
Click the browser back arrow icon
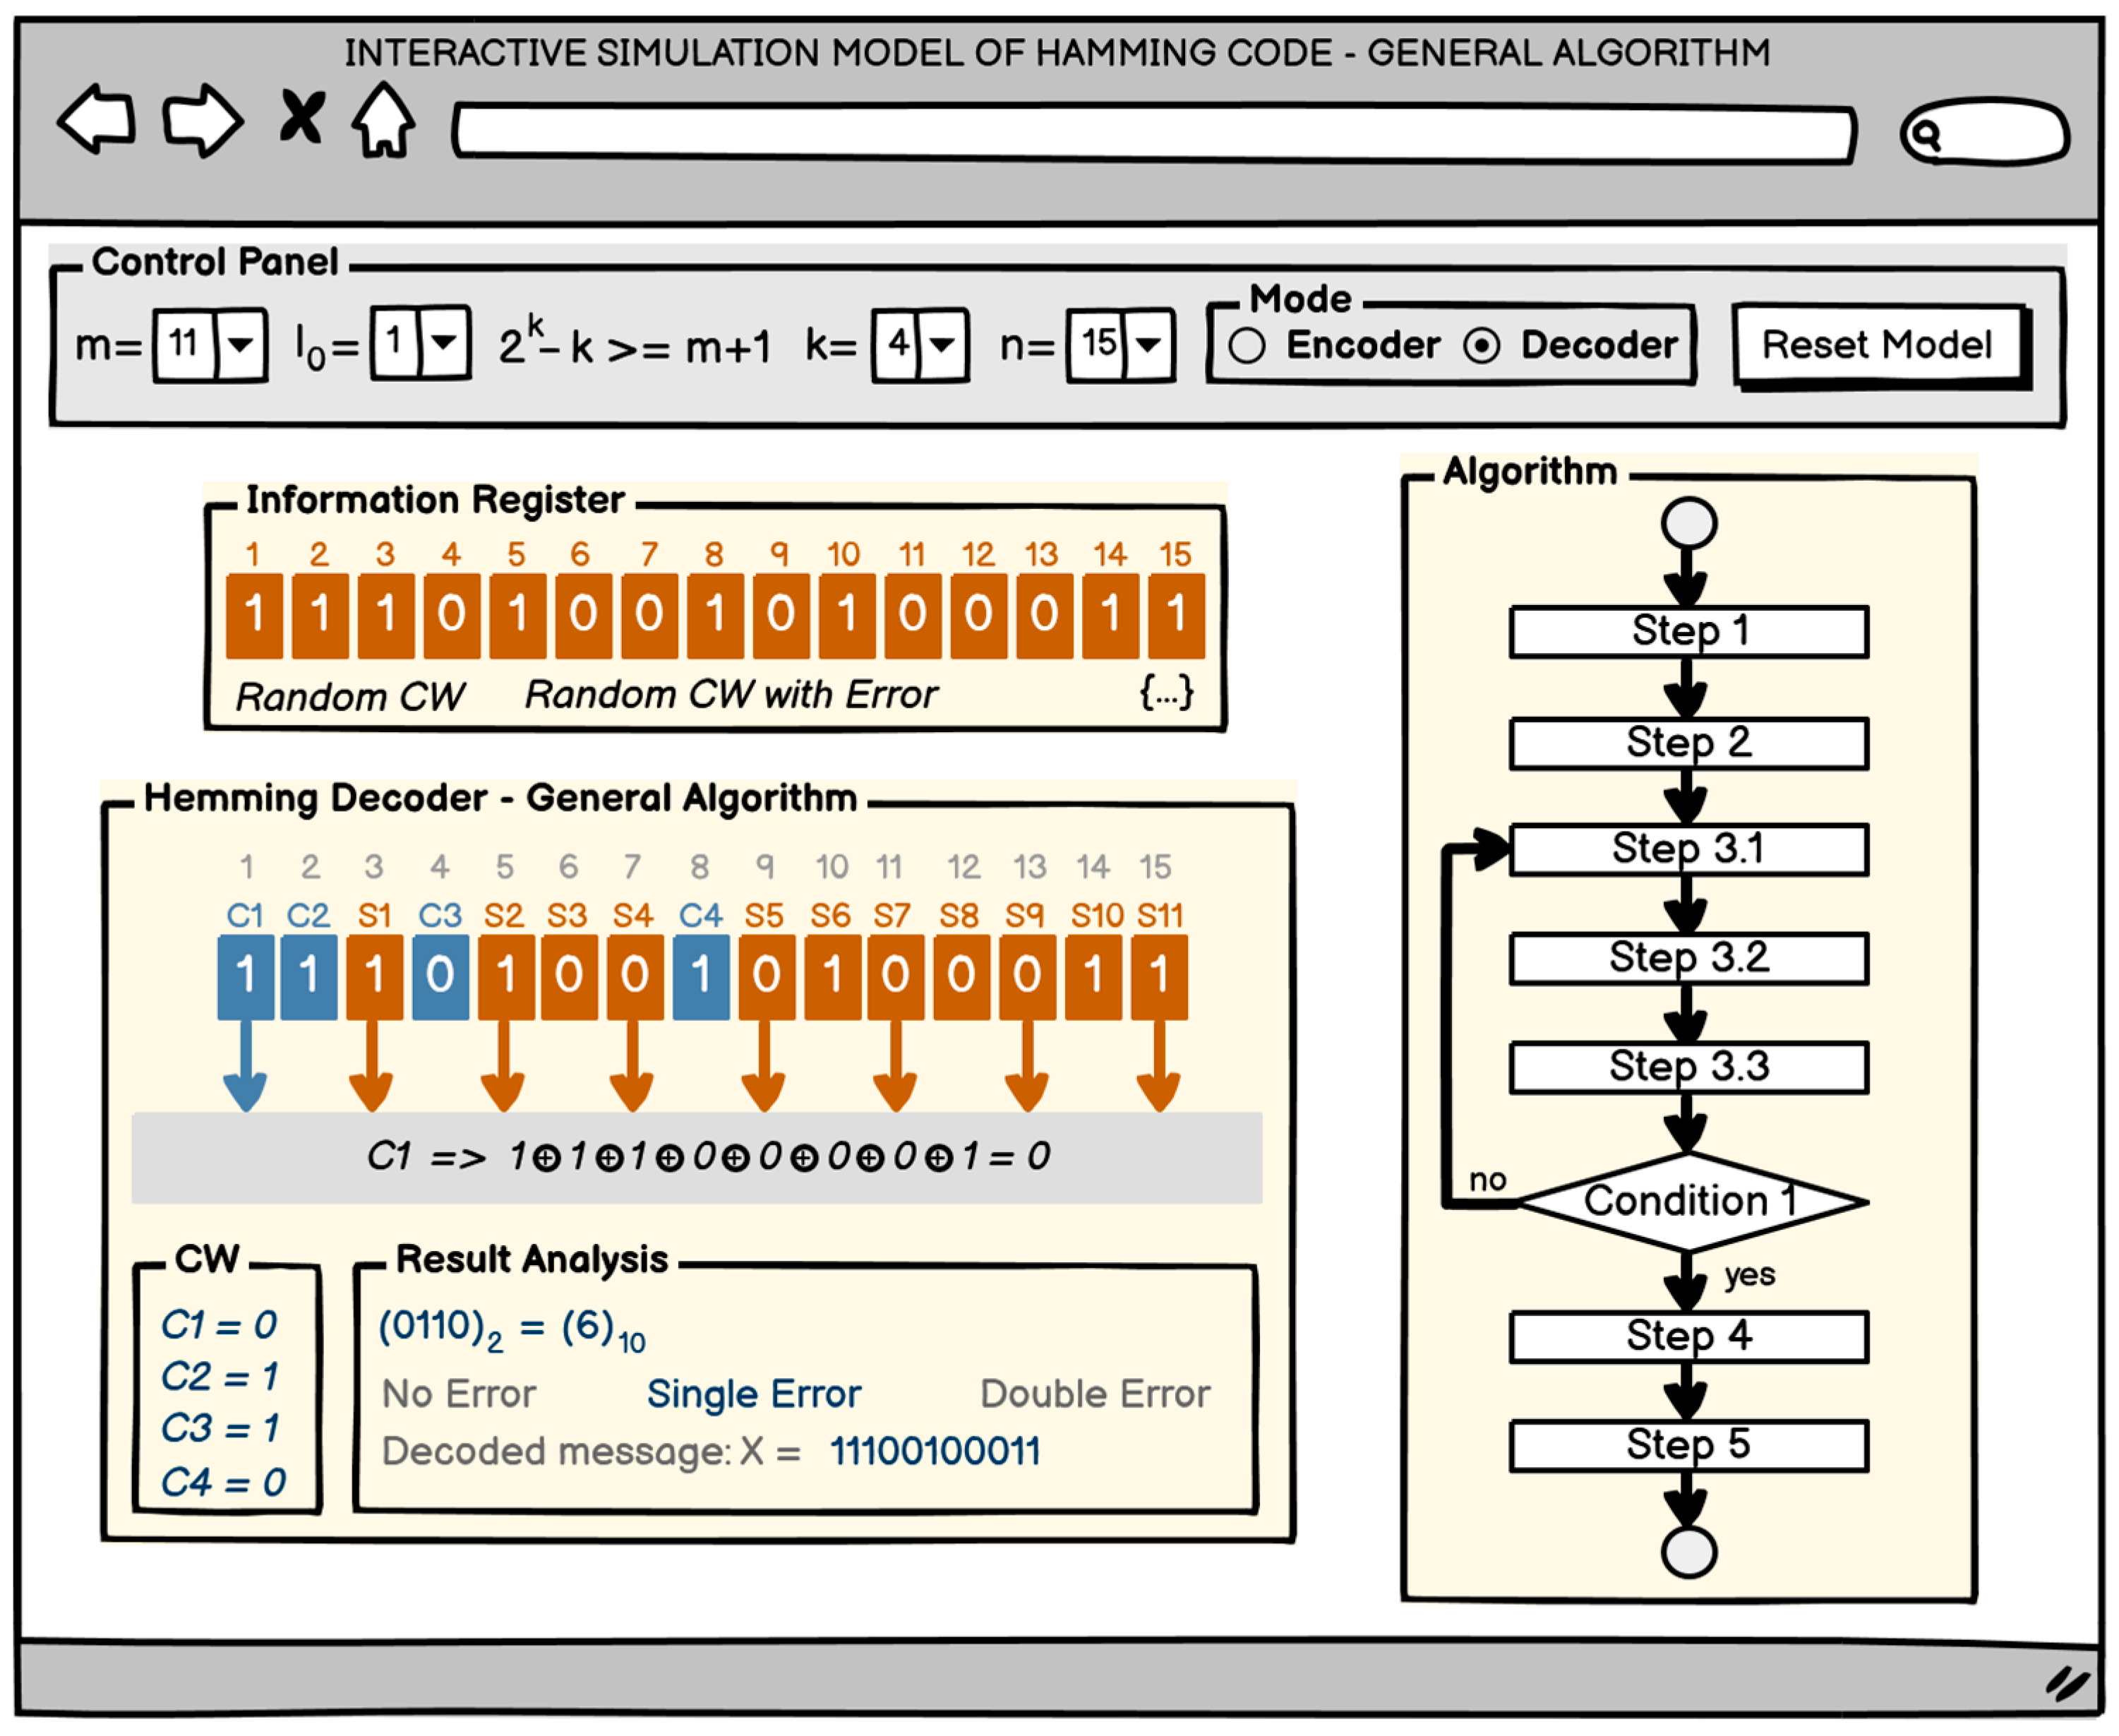(97, 120)
